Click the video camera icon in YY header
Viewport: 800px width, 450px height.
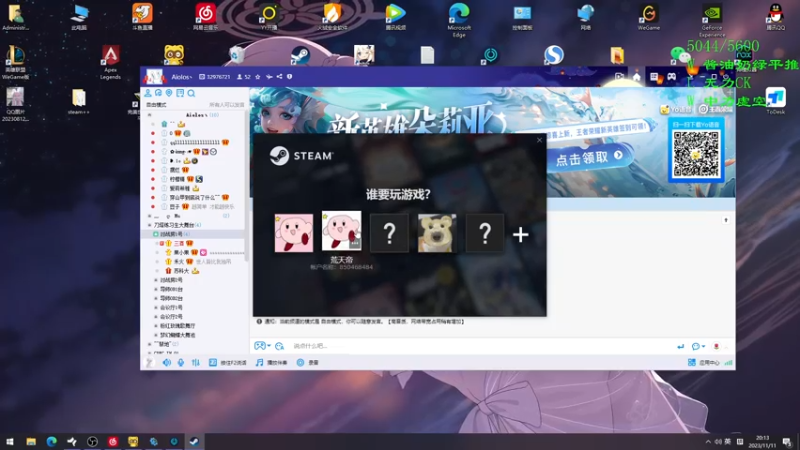(x=619, y=77)
